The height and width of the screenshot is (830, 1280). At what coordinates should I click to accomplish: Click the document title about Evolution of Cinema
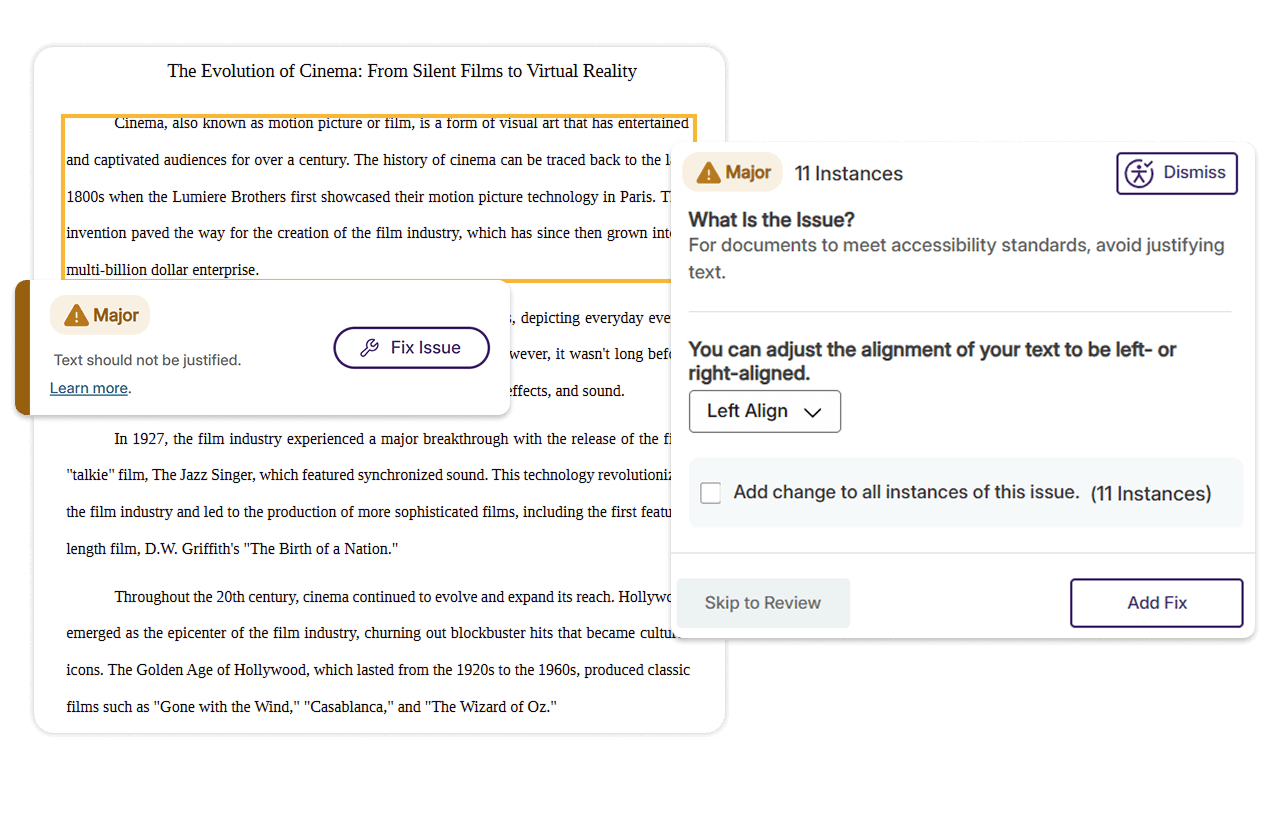click(x=401, y=71)
